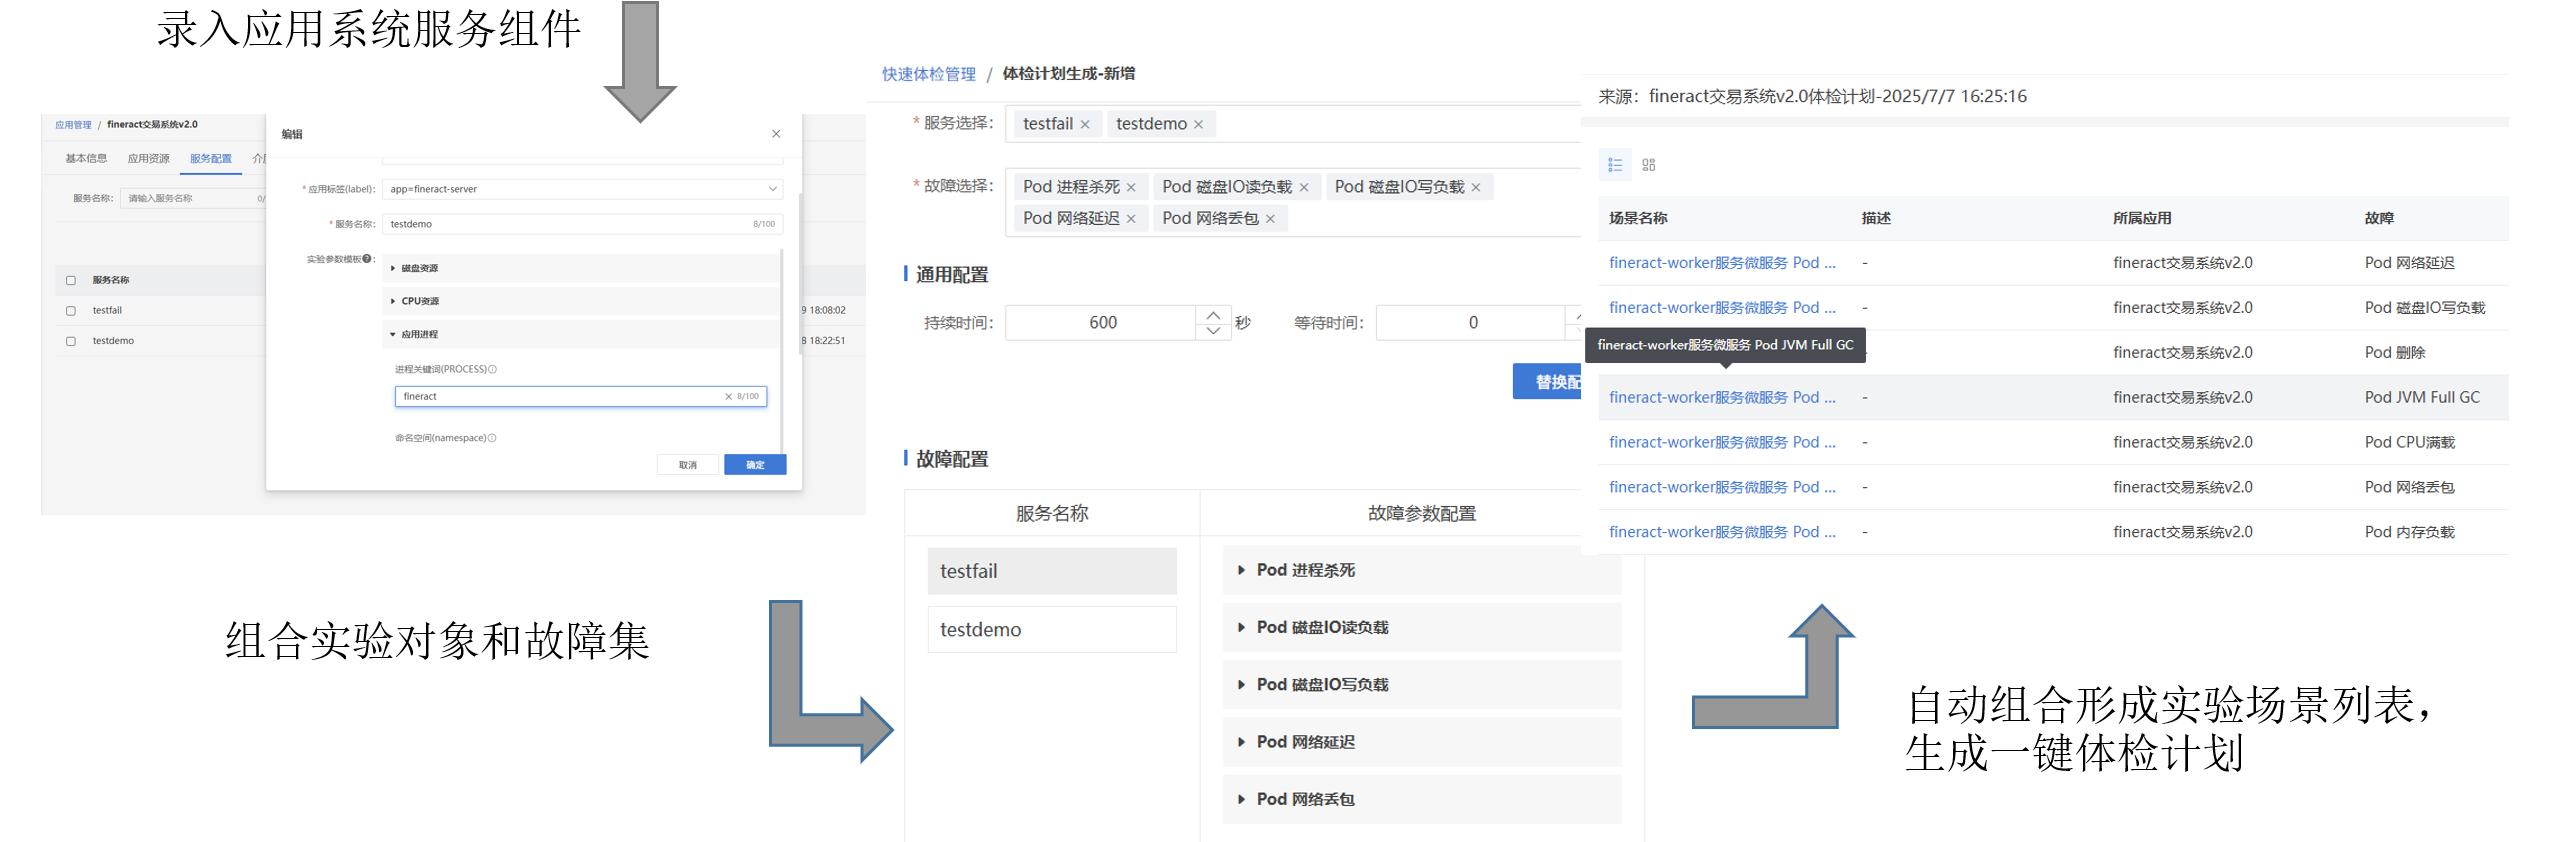Switch to the 应用资源 tab

pos(148,158)
